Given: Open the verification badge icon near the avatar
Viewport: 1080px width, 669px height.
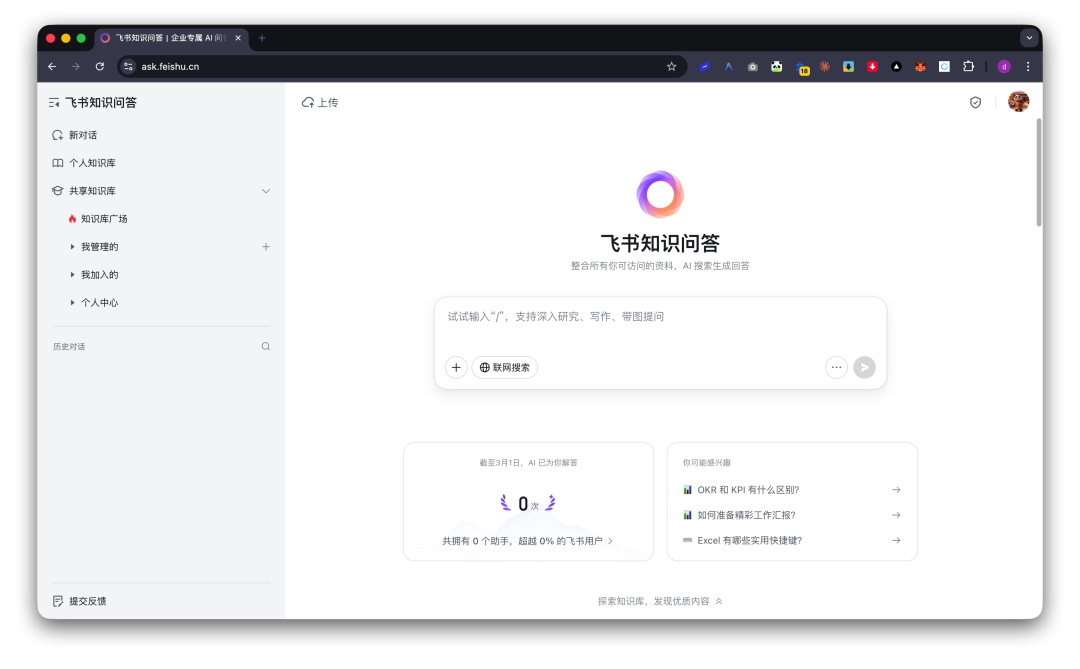Looking at the screenshot, I should pyautogui.click(x=975, y=101).
